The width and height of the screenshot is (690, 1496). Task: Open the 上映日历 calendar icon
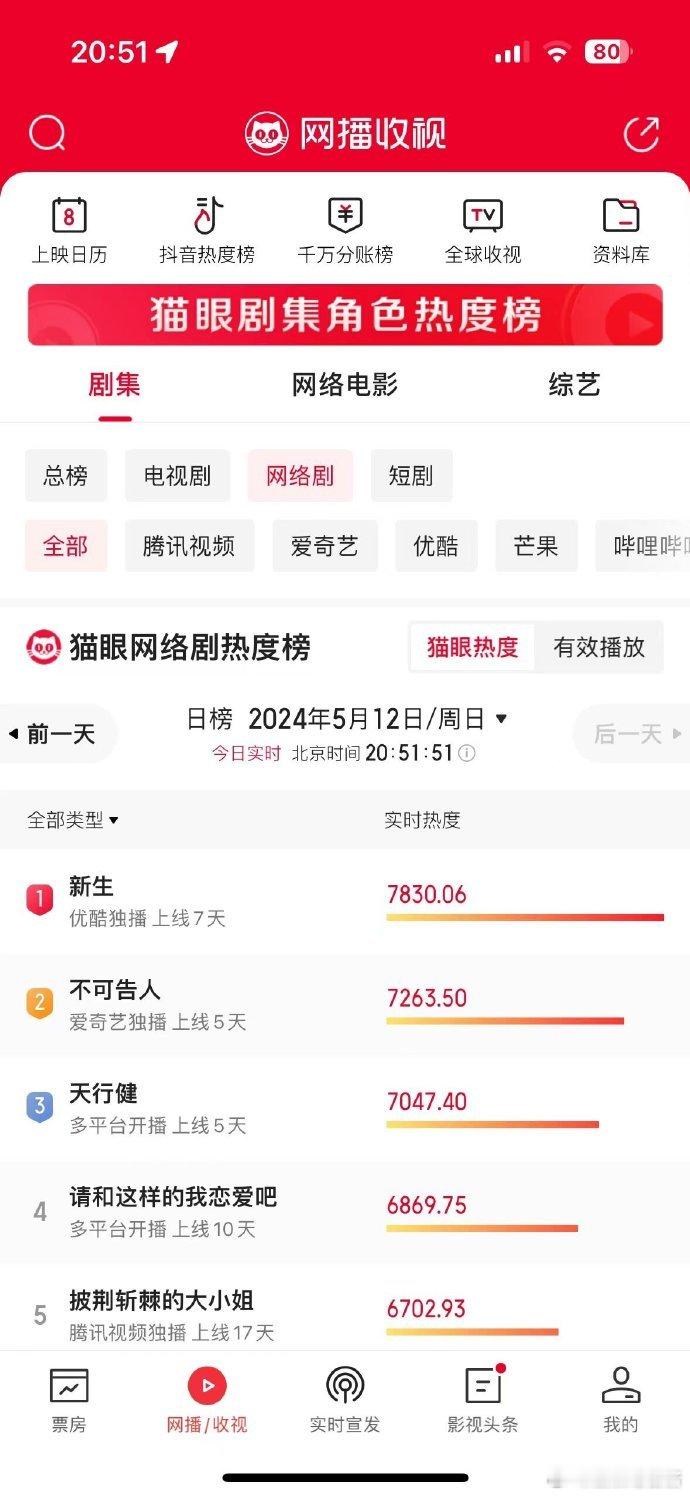pos(69,215)
